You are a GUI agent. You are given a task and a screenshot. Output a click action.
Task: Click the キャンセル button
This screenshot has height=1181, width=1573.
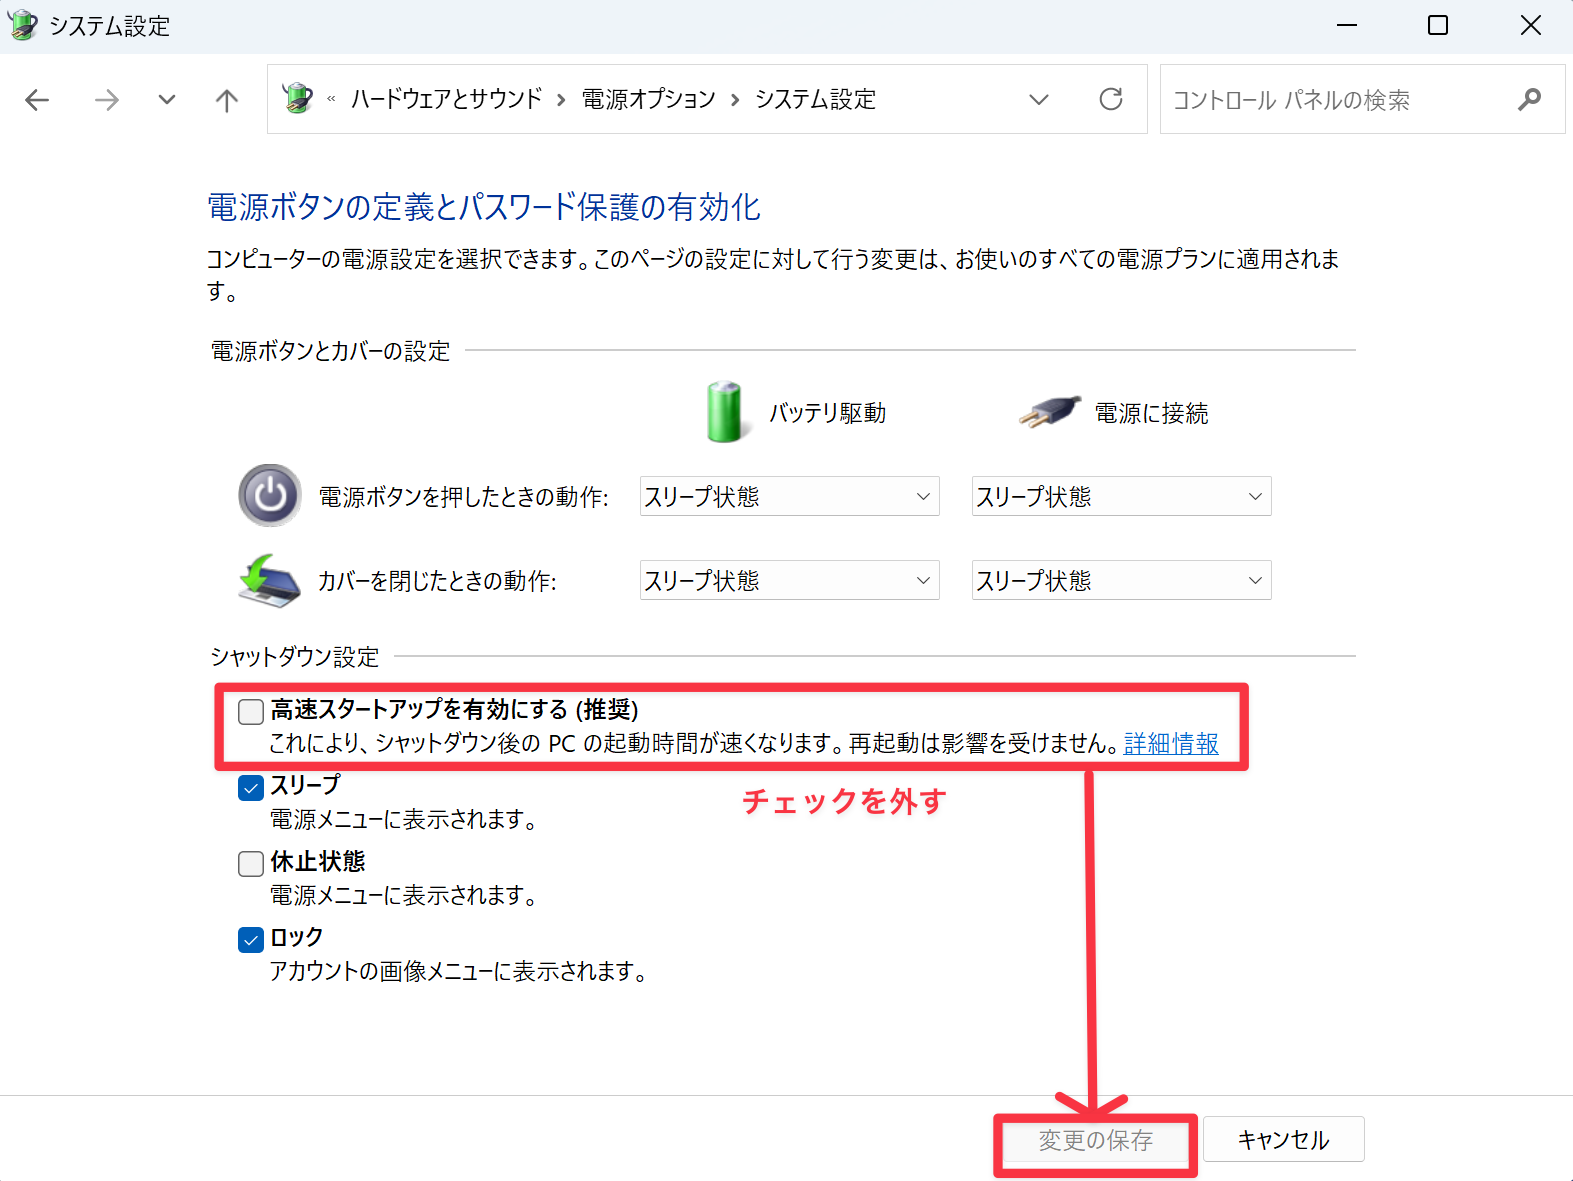coord(1283,1139)
